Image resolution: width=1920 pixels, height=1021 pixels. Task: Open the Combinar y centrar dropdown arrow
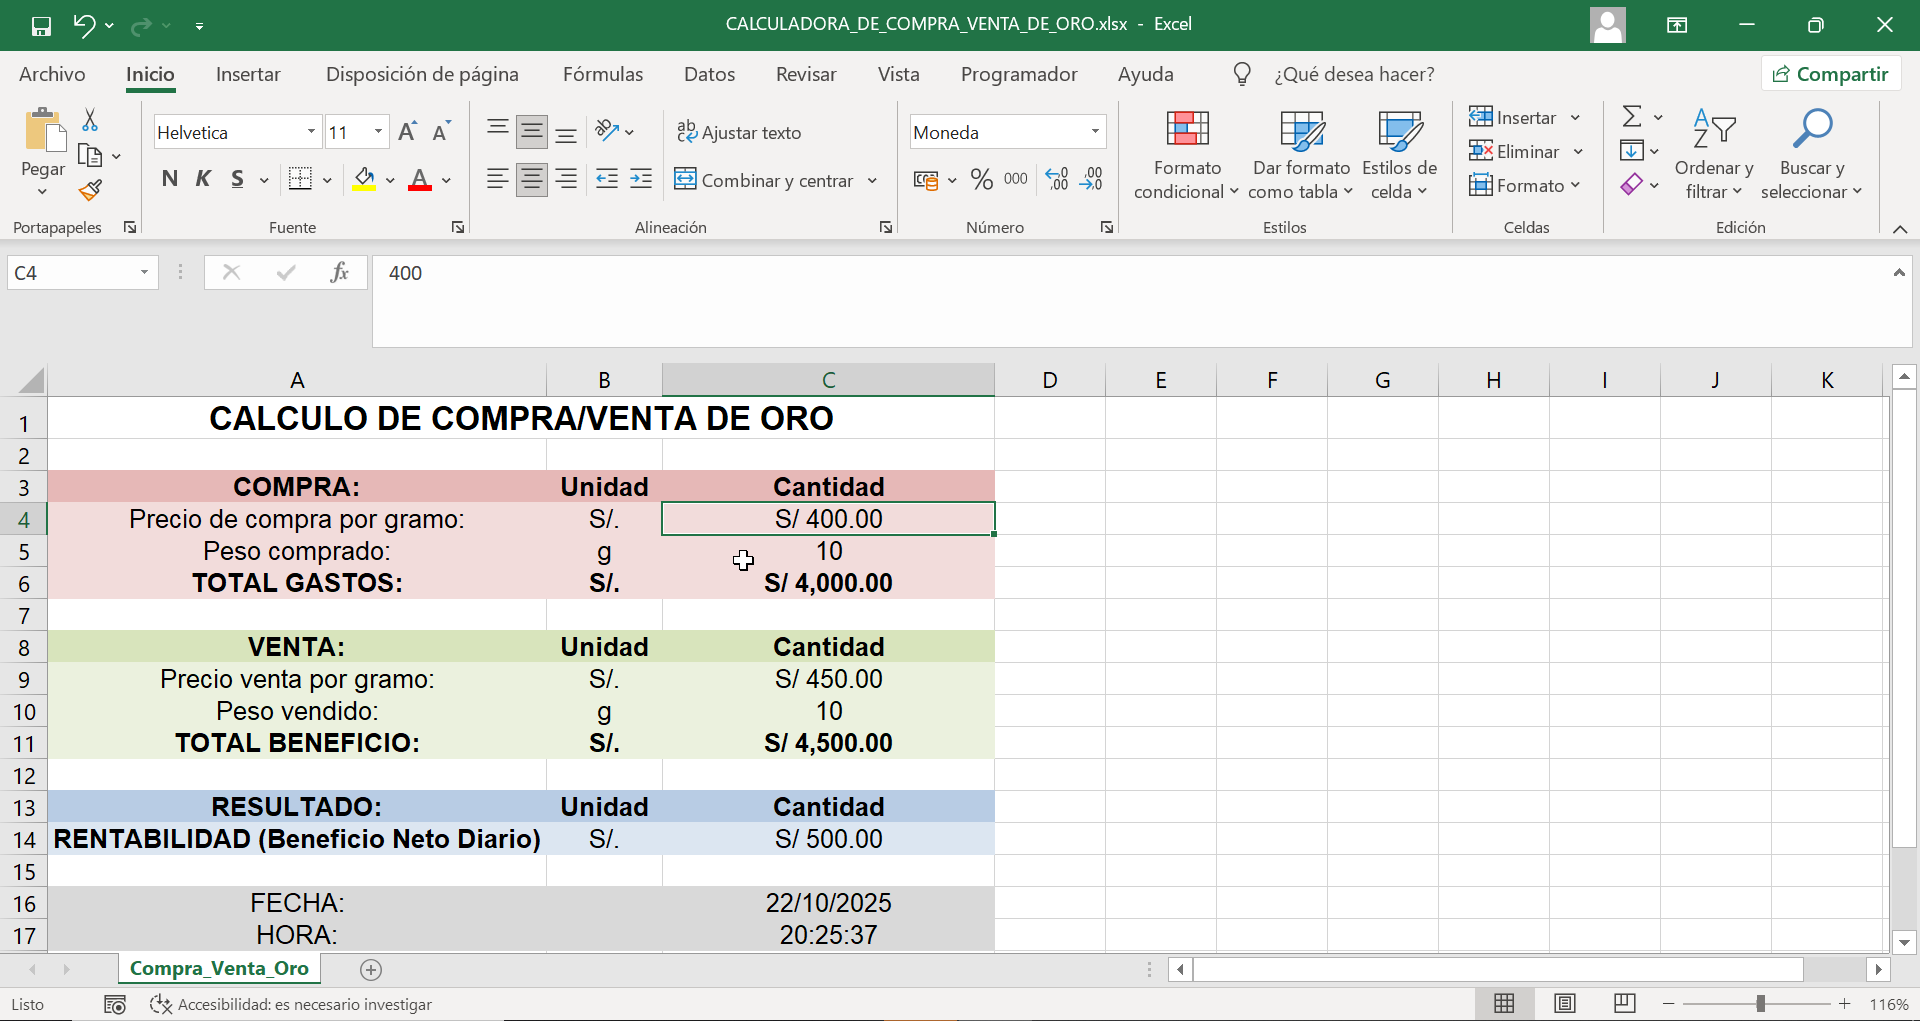(x=873, y=181)
